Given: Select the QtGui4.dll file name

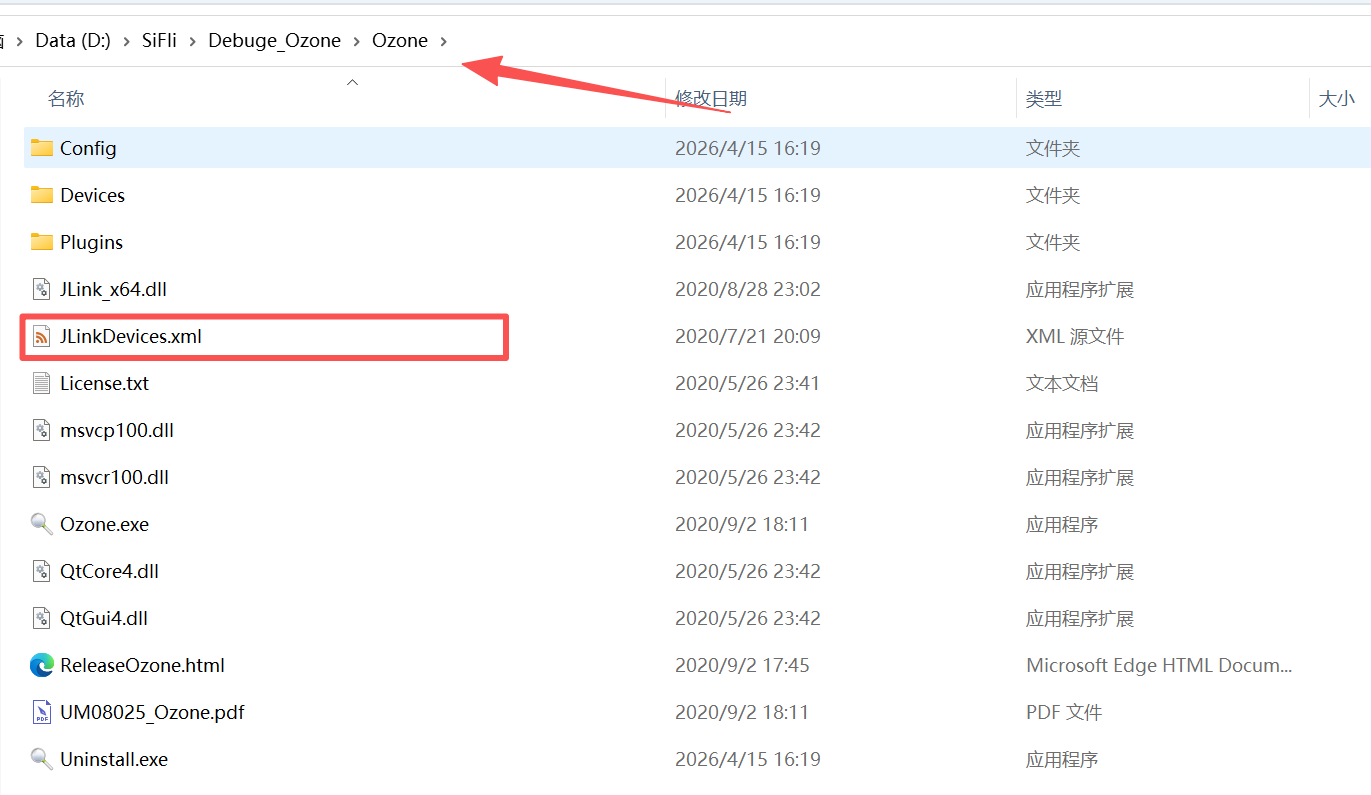Looking at the screenshot, I should point(104,618).
